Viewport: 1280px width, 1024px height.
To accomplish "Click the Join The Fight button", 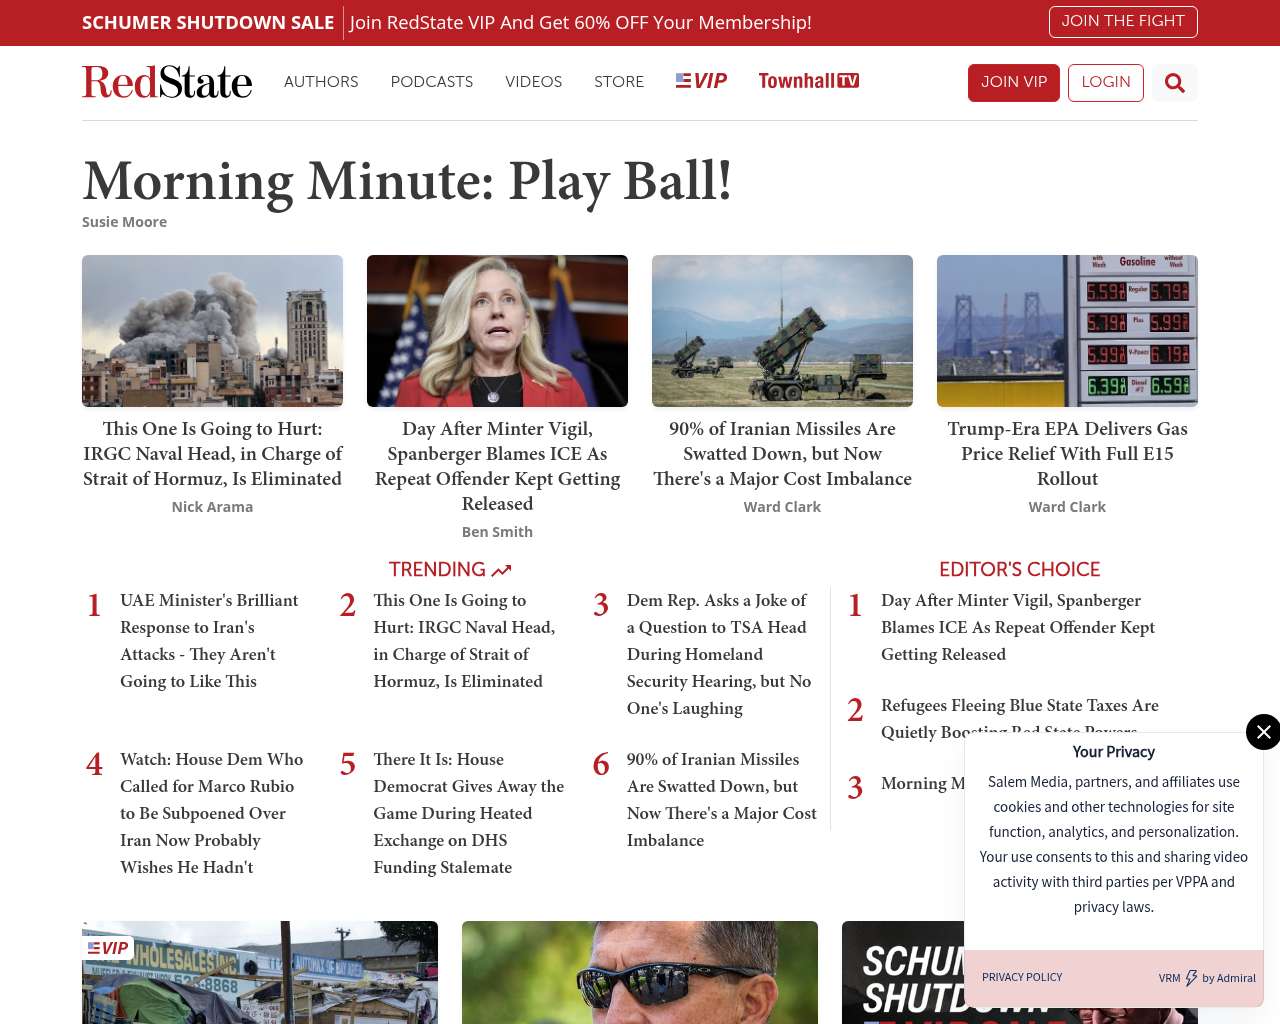I will point(1122,21).
